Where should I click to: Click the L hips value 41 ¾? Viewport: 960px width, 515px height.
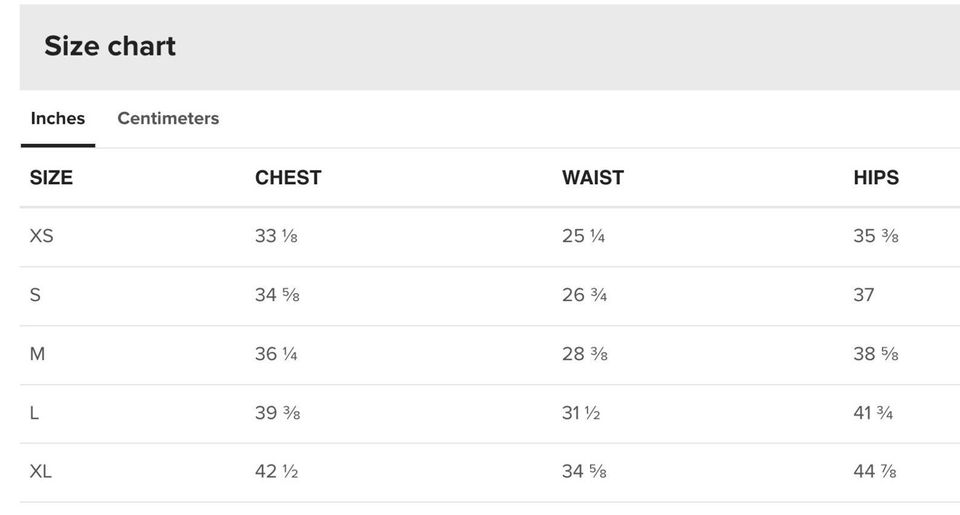tap(873, 413)
